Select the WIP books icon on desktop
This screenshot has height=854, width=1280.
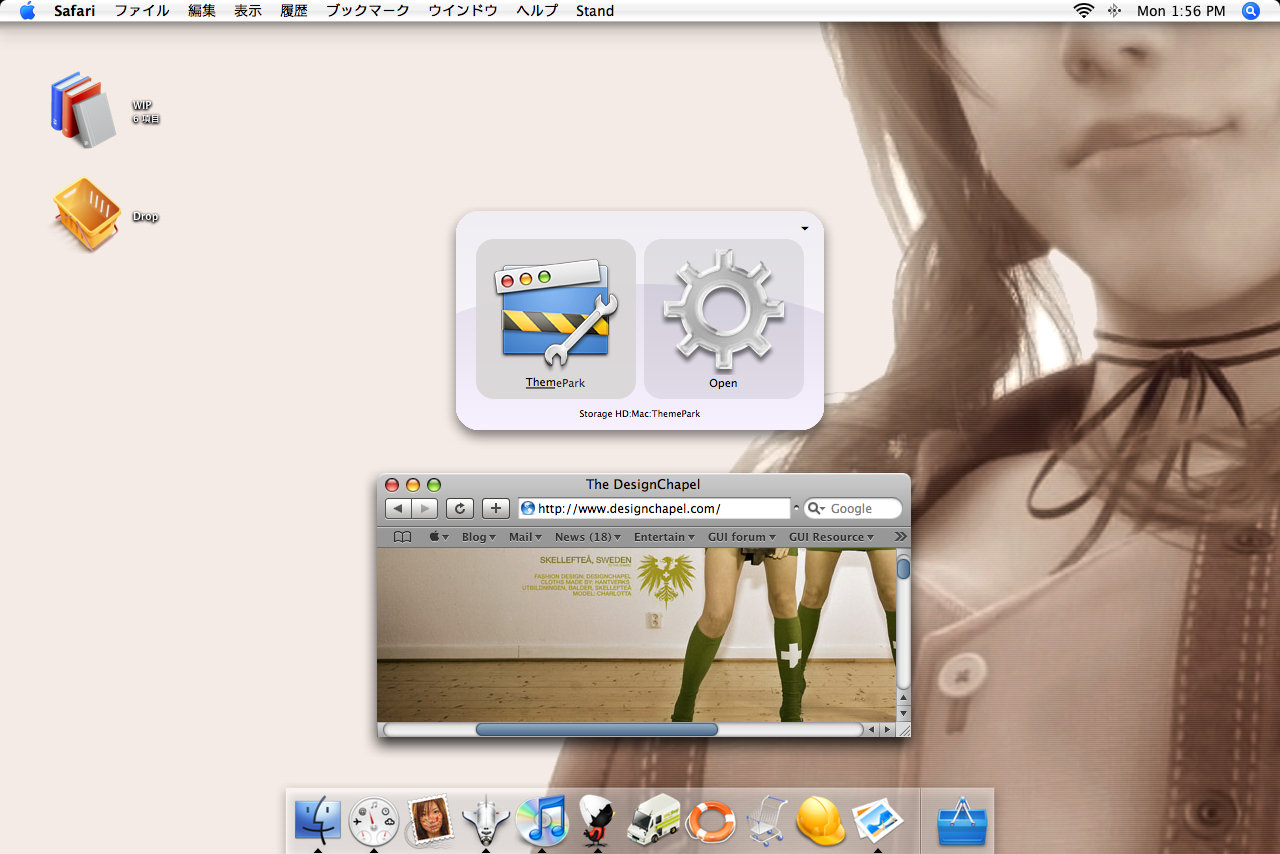click(84, 109)
